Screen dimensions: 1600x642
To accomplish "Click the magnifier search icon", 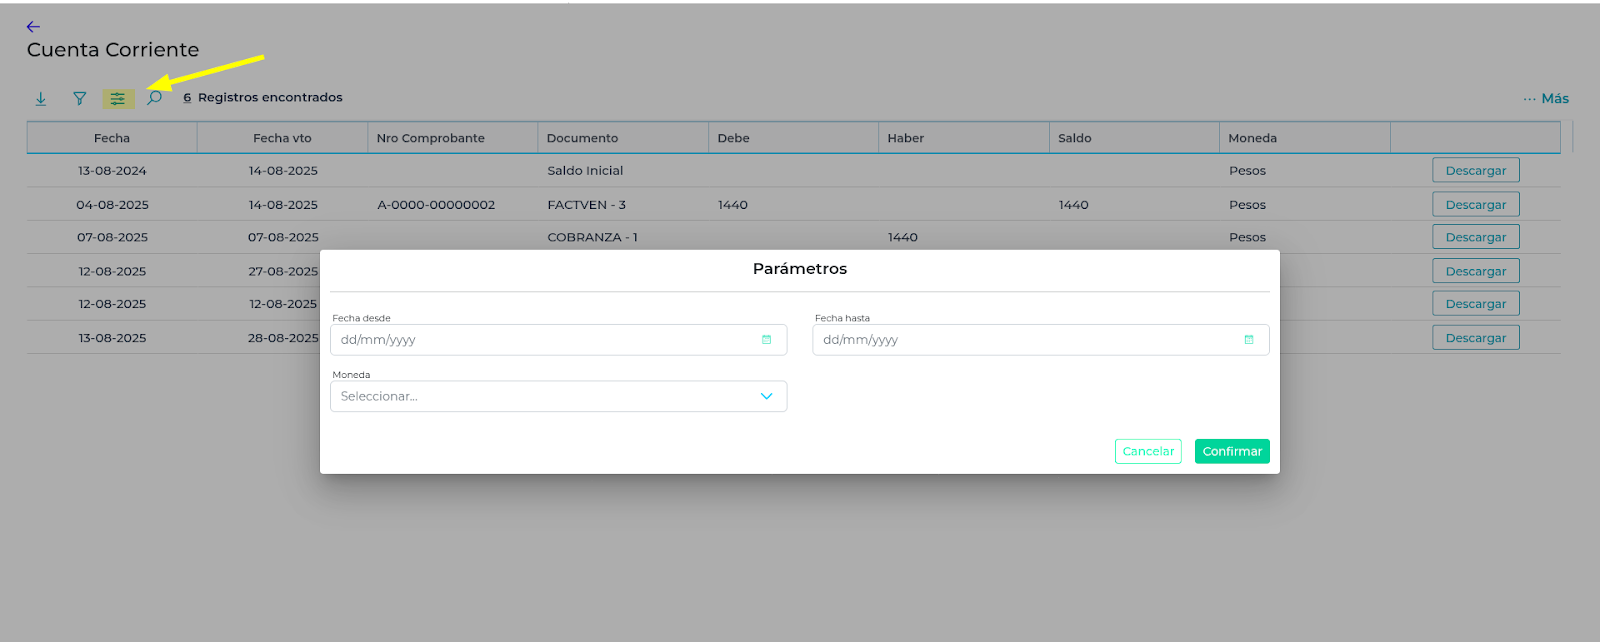I will pos(155,98).
